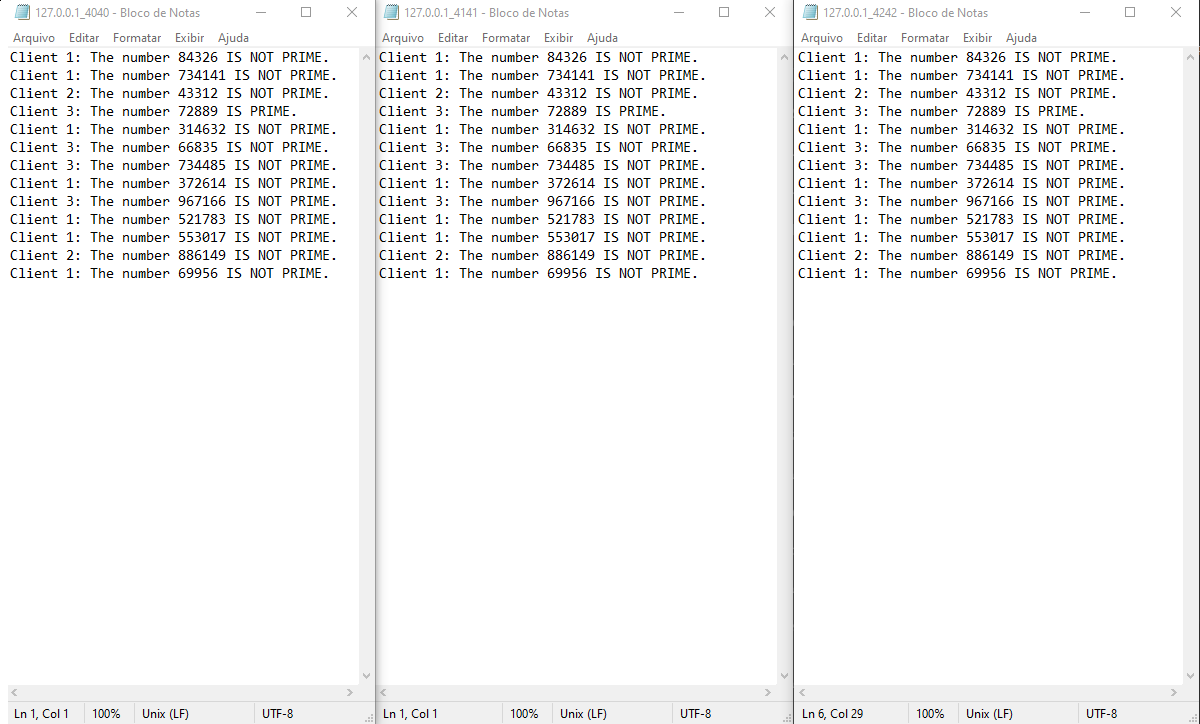This screenshot has height=724, width=1200.
Task: Minimize the 127.0.0.1_4242 Notepad window
Action: pos(1085,13)
